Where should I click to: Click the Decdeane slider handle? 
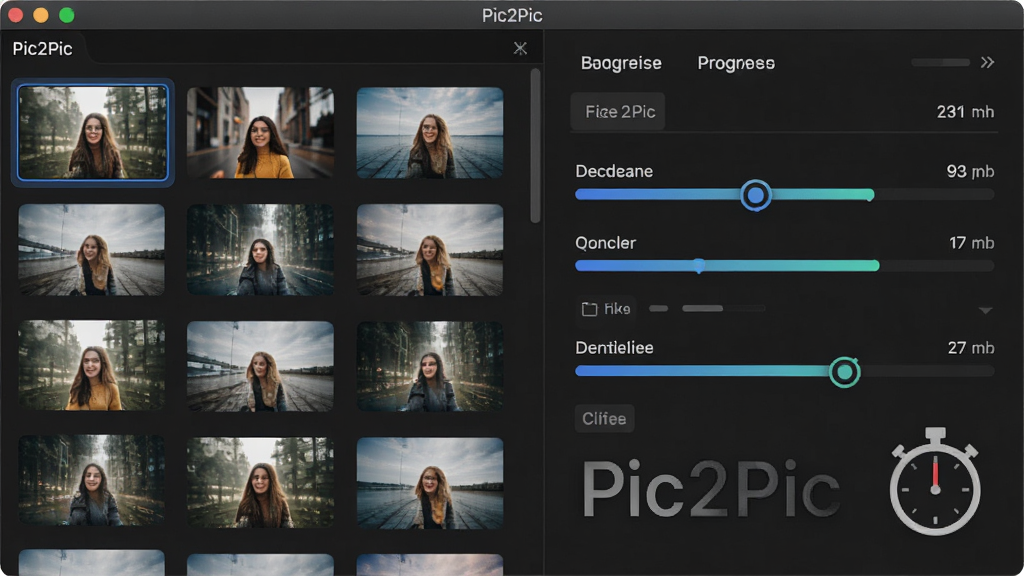click(756, 195)
